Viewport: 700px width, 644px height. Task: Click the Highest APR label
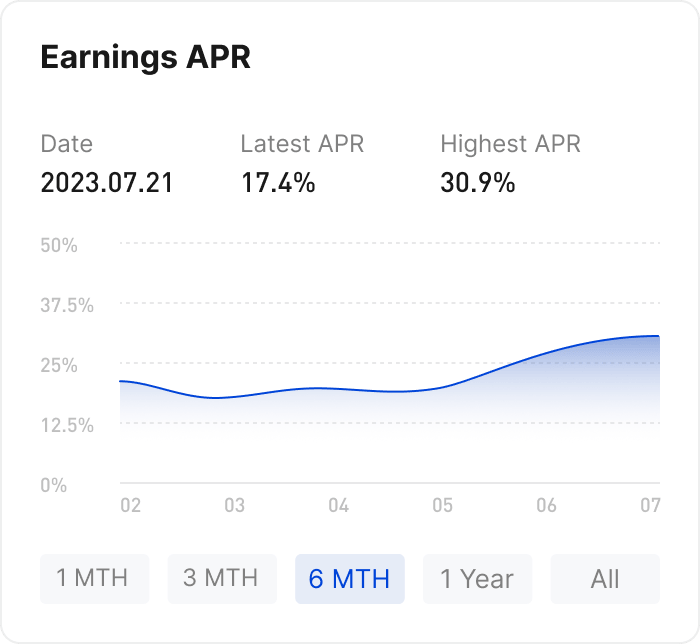pos(510,144)
